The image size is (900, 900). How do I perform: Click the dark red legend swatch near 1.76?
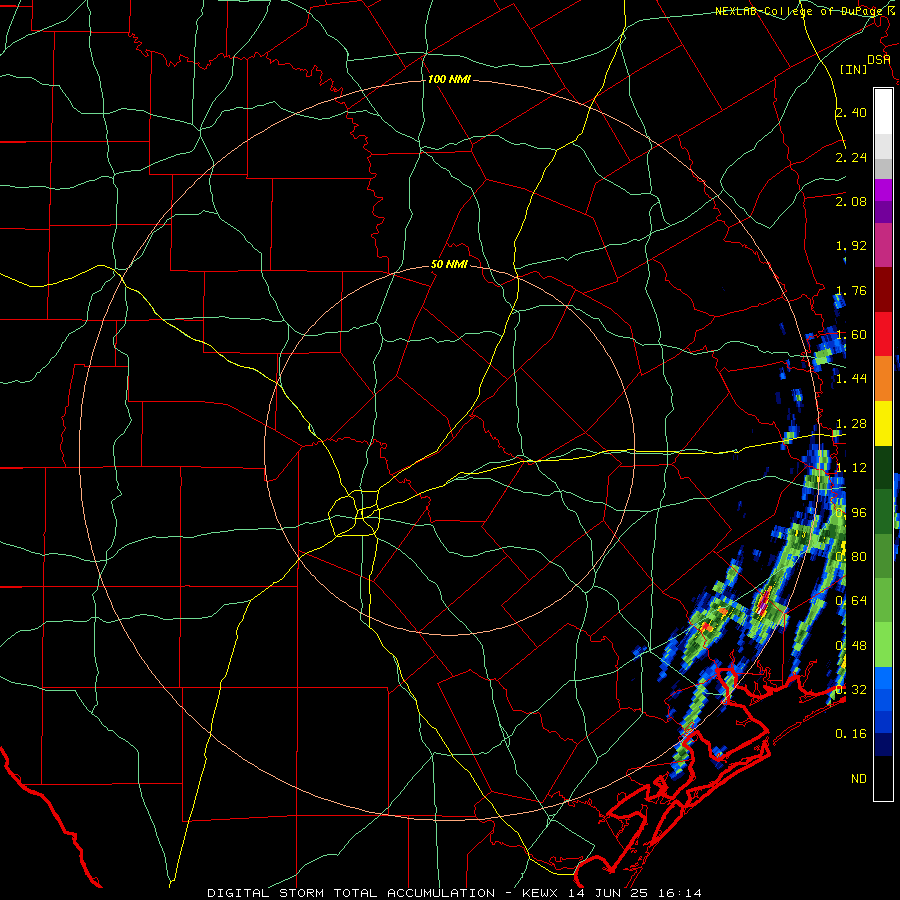point(883,290)
